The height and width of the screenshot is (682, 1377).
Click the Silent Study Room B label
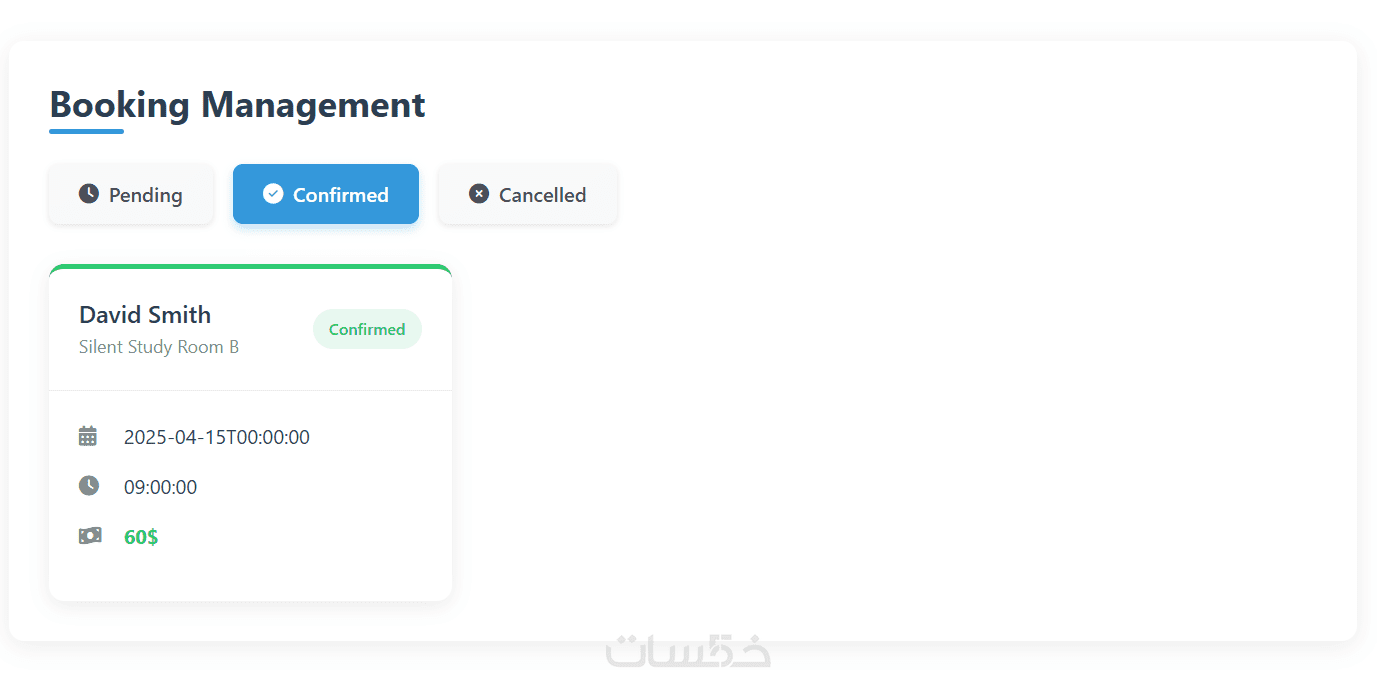(159, 347)
